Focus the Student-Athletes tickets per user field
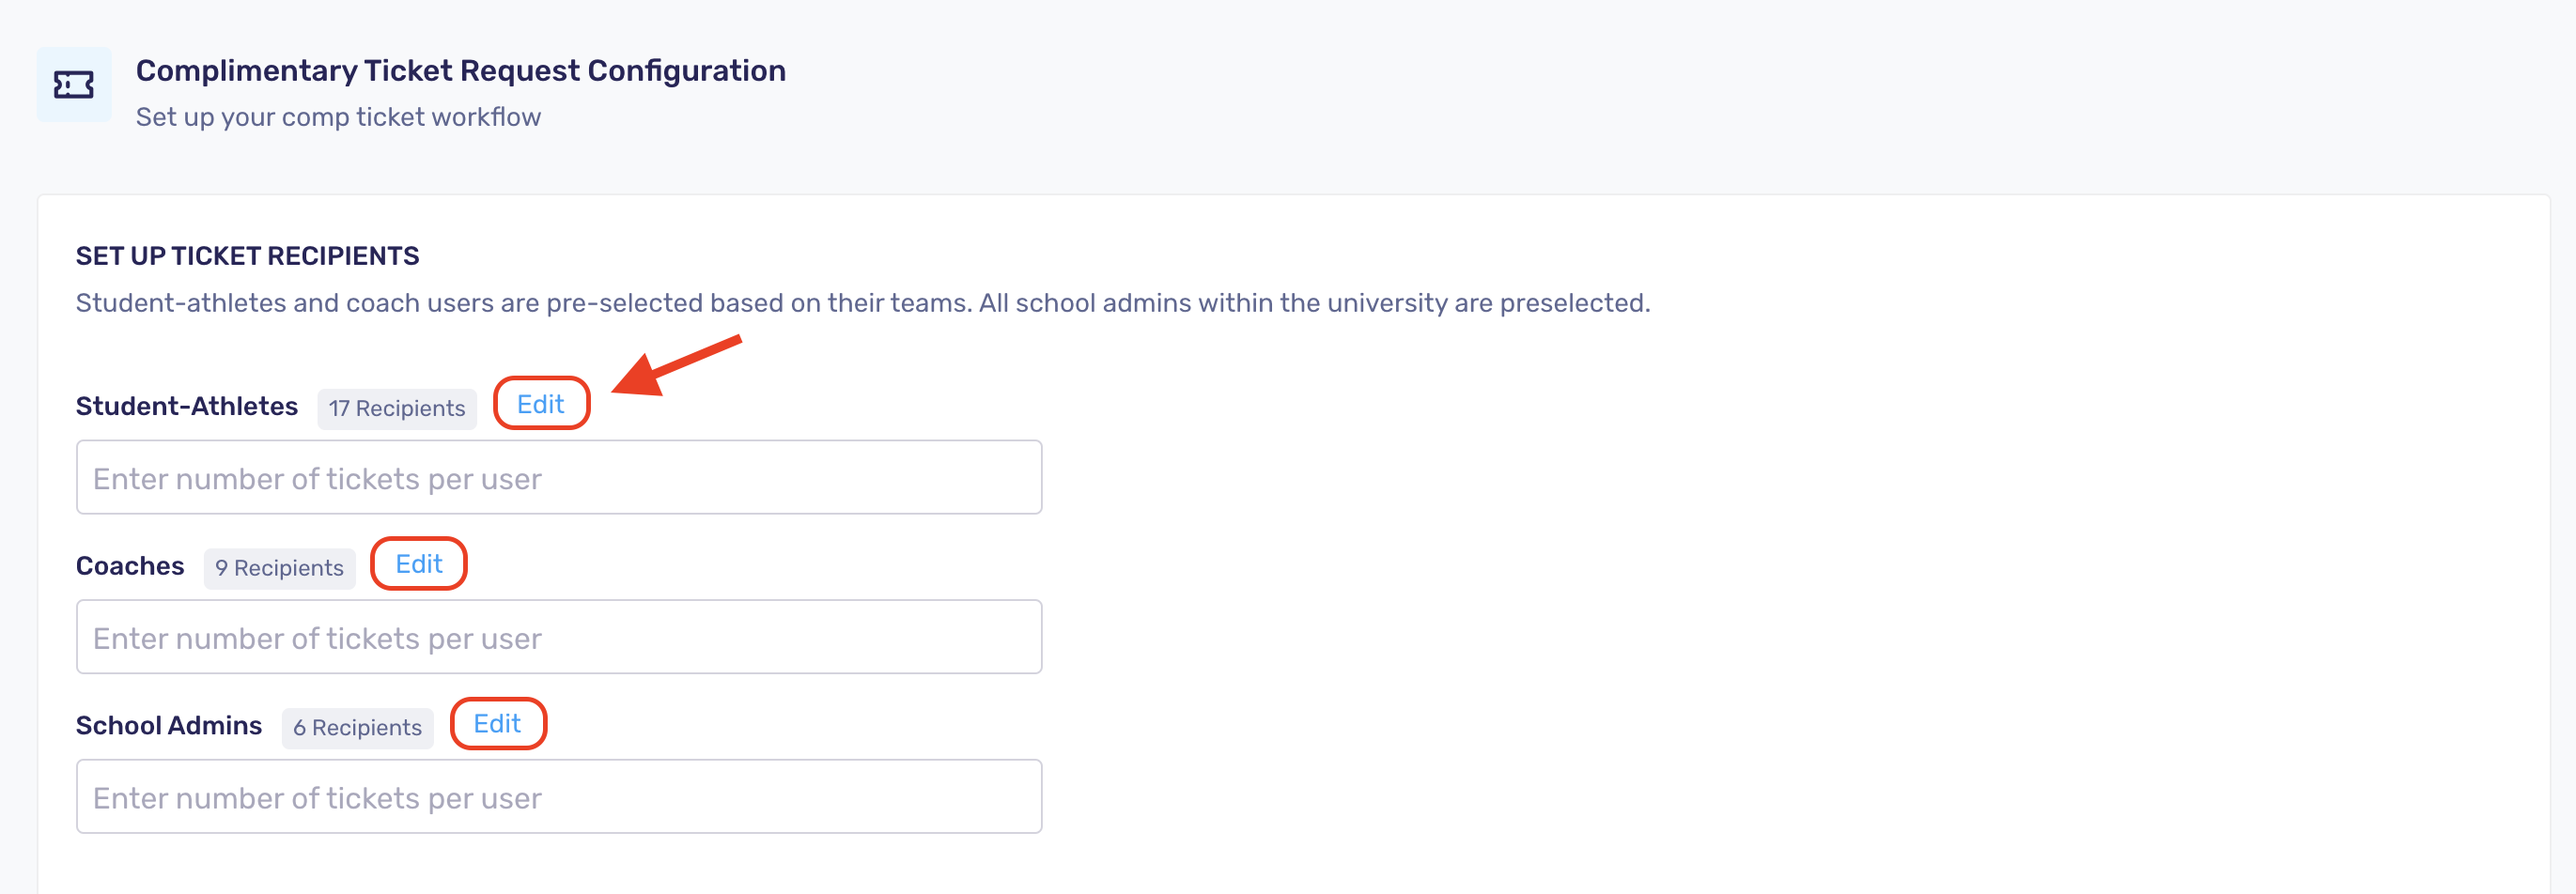 559,478
